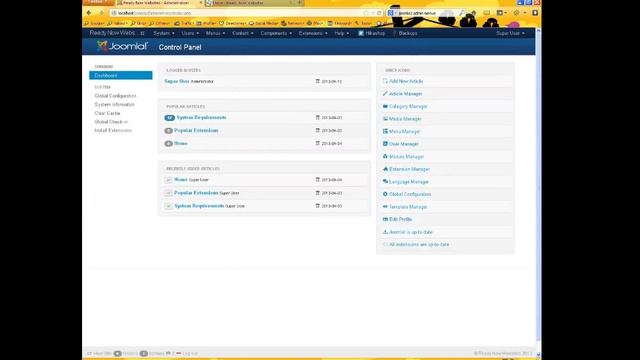
Task: Click the Language Manager speech icon
Action: pos(385,182)
